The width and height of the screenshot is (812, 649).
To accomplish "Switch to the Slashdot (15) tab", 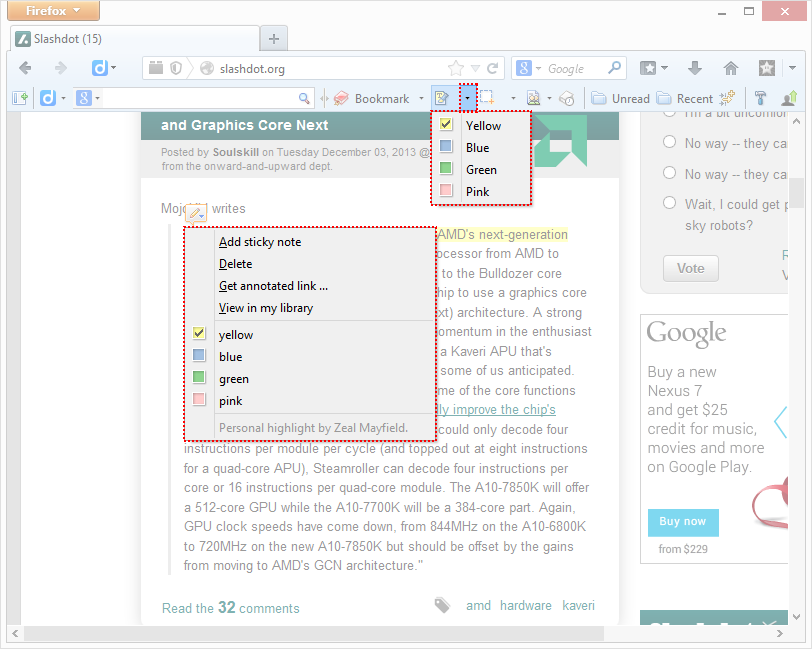I will [135, 39].
